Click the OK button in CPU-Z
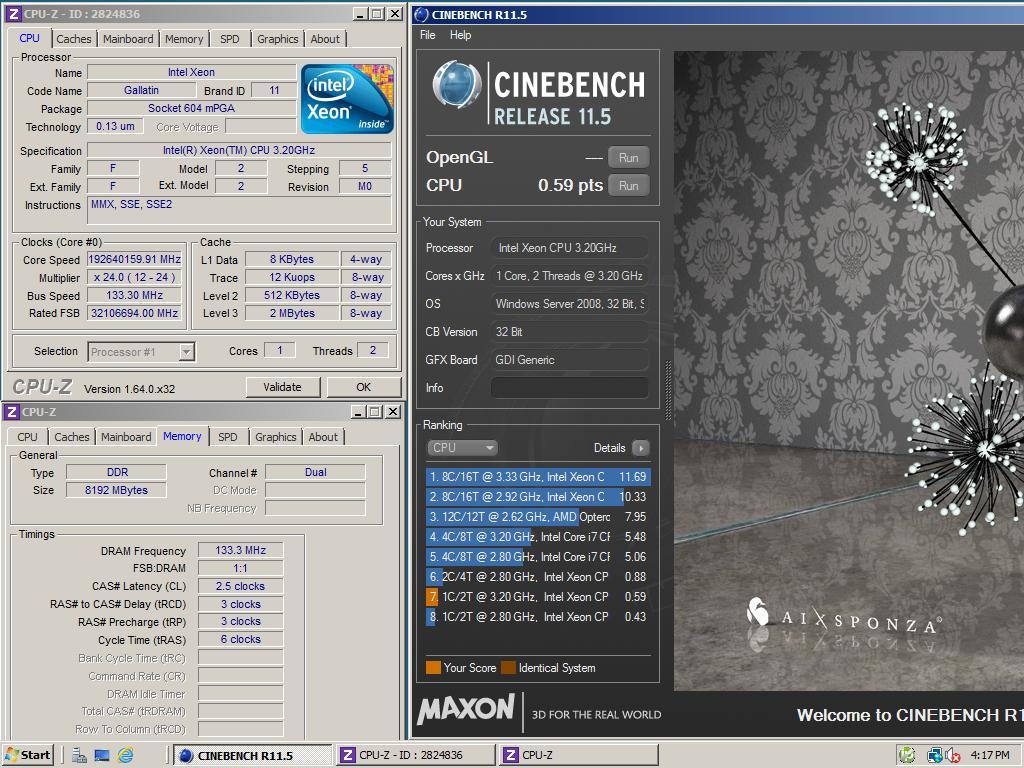The height and width of the screenshot is (768, 1024). pyautogui.click(x=364, y=387)
